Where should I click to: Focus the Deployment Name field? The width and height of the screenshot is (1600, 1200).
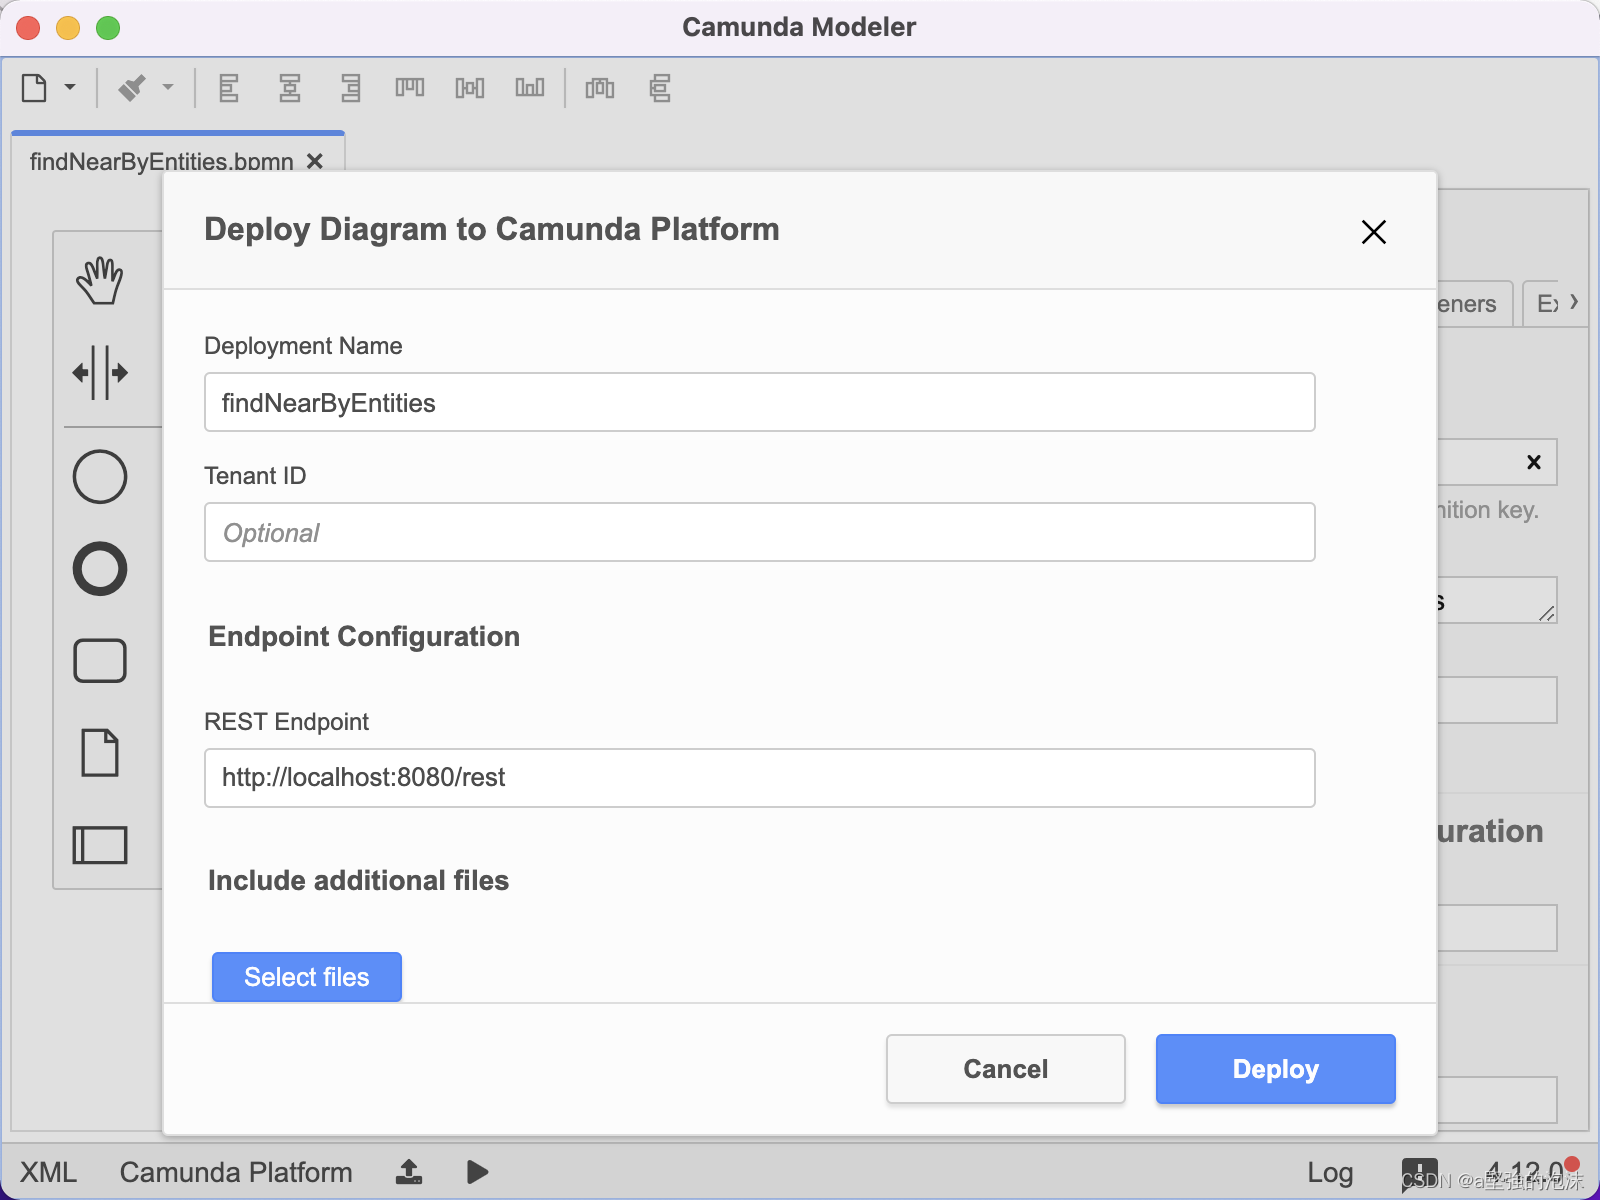tap(760, 402)
